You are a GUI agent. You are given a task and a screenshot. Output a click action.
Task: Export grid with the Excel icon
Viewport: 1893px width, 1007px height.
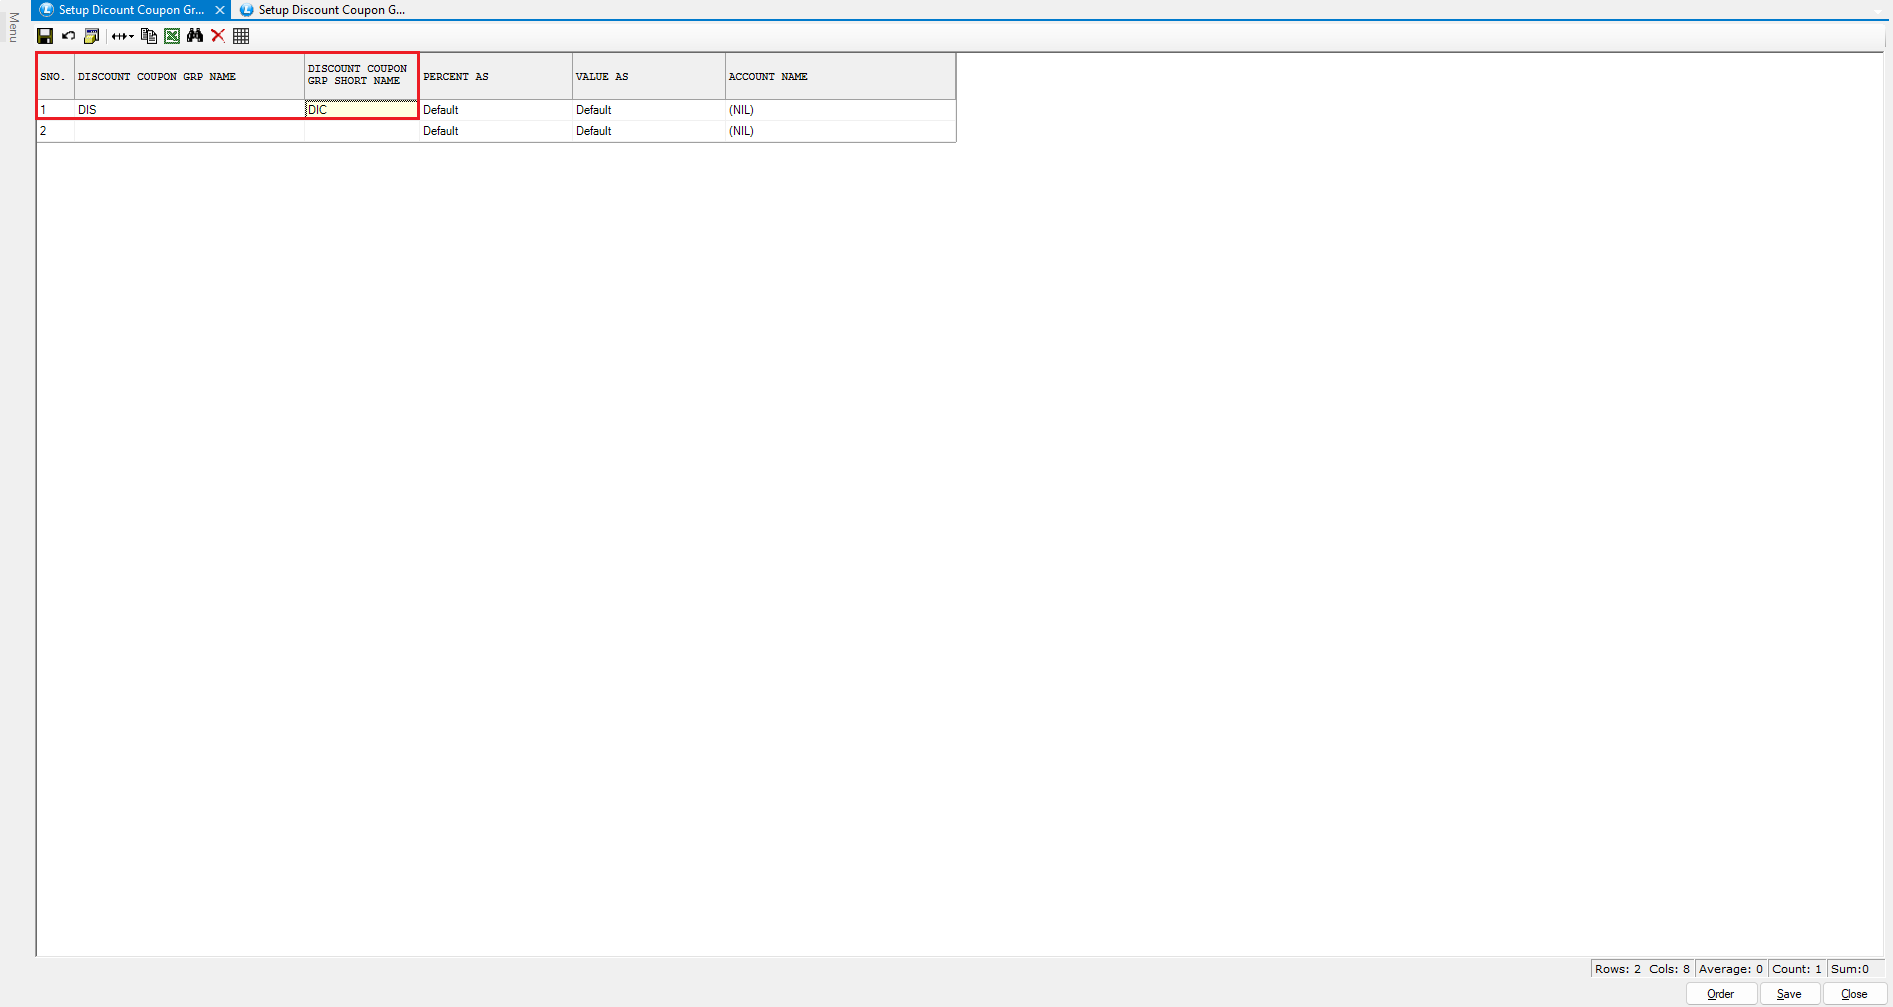tap(172, 36)
